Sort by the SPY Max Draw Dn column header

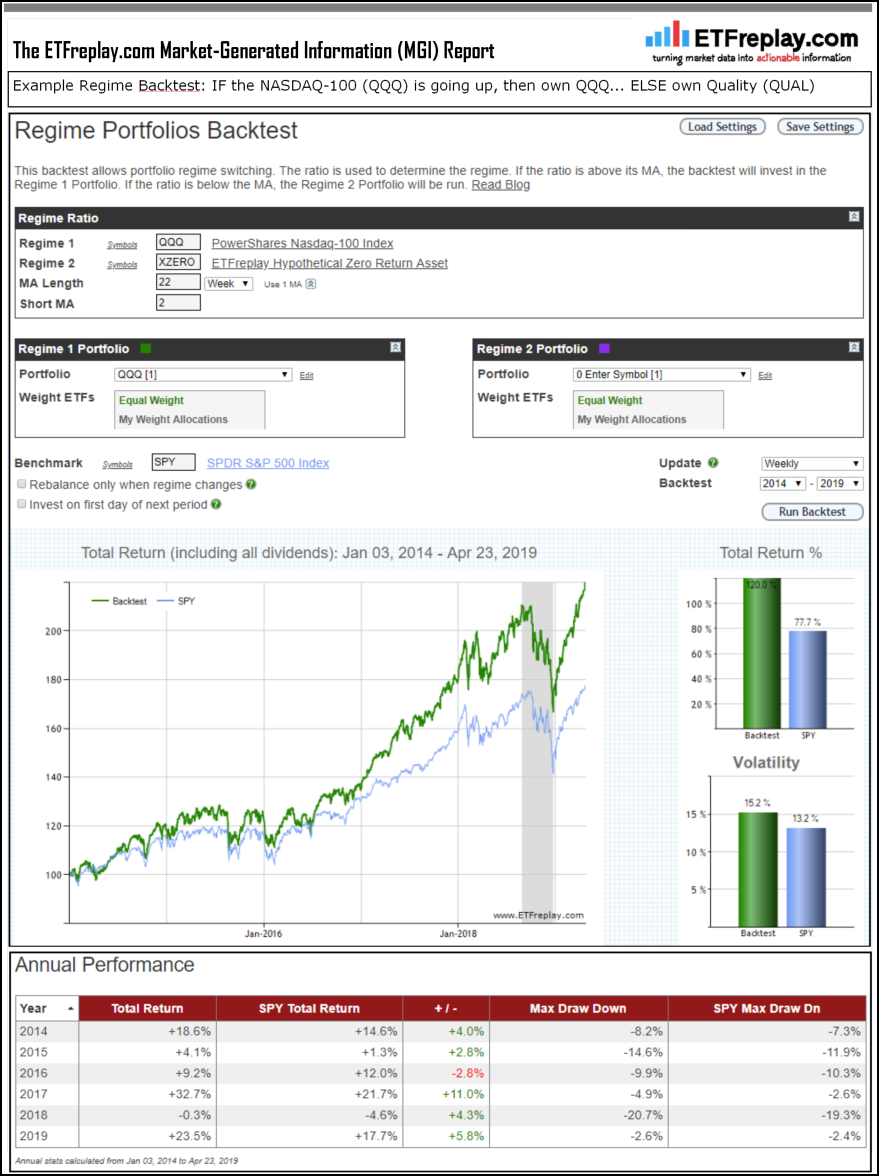coord(766,1009)
